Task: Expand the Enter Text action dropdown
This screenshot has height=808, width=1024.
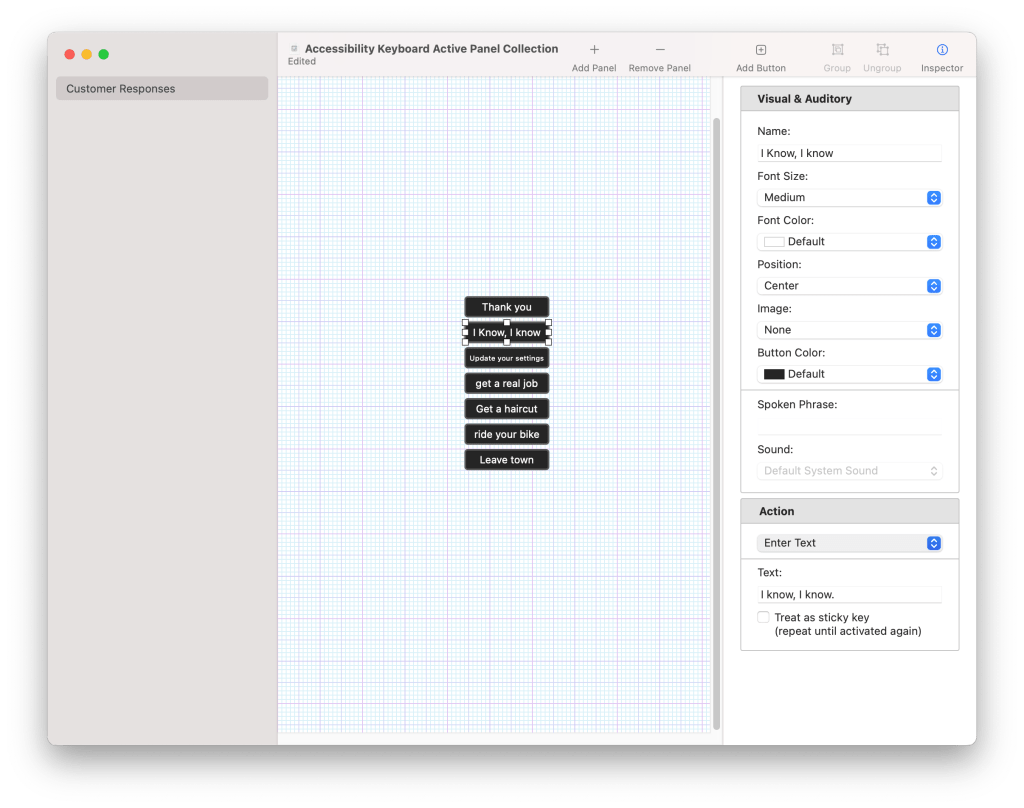Action: pos(849,543)
